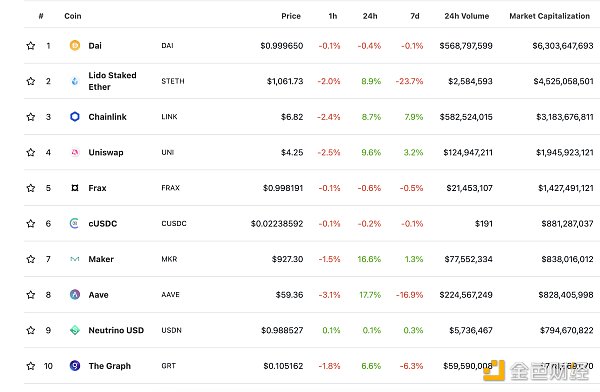Click the Dai coin logo icon
Image resolution: width=600 pixels, height=392 pixels.
(75, 46)
